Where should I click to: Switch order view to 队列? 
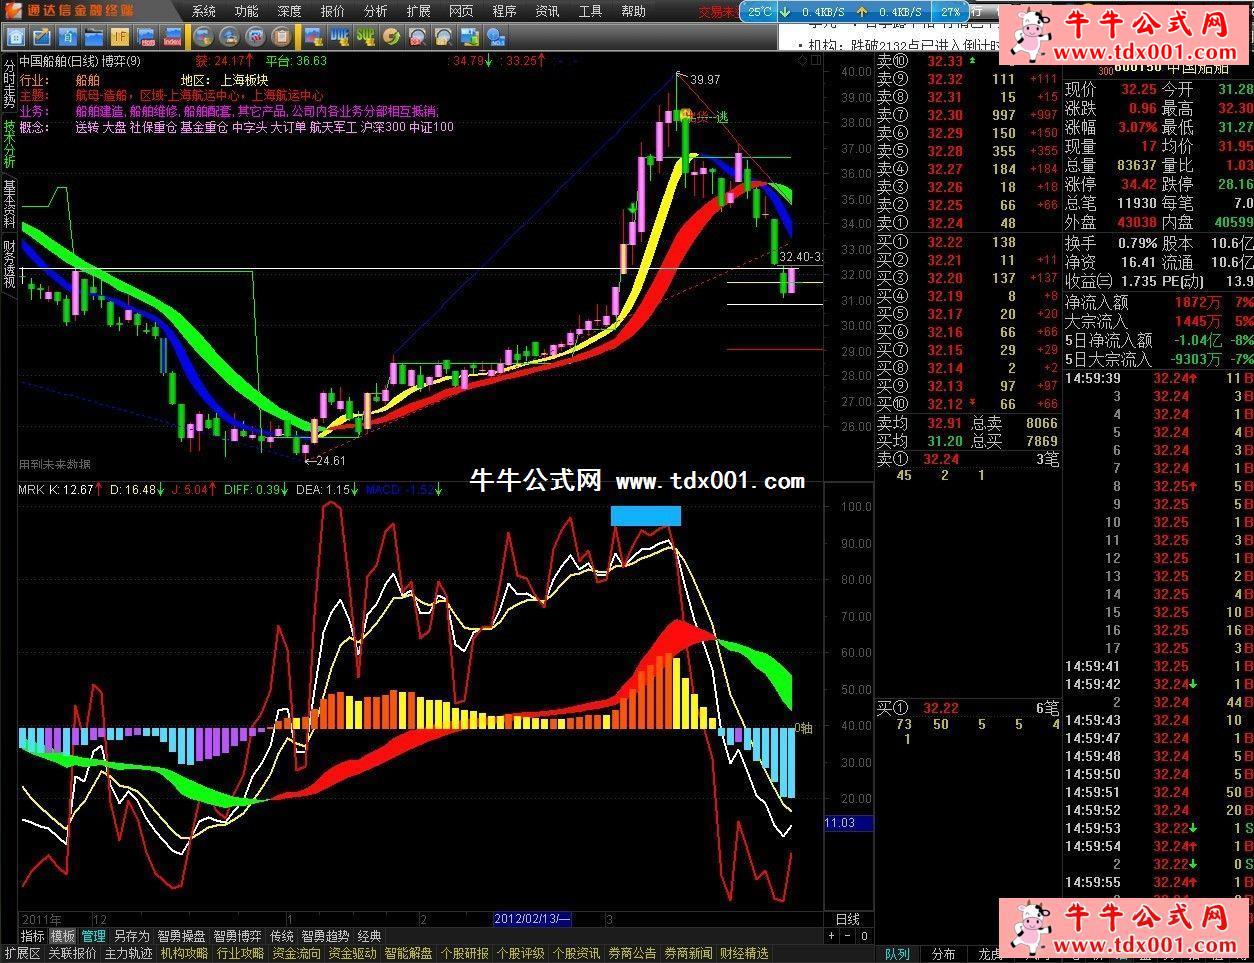[897, 954]
